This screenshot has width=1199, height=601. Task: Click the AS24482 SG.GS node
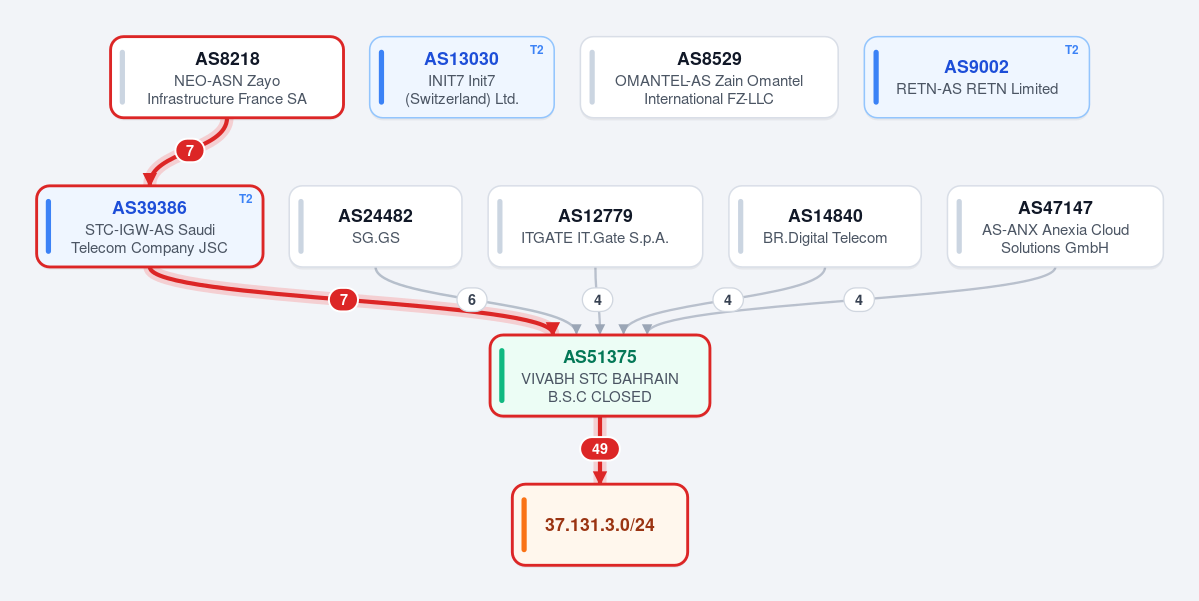(375, 226)
